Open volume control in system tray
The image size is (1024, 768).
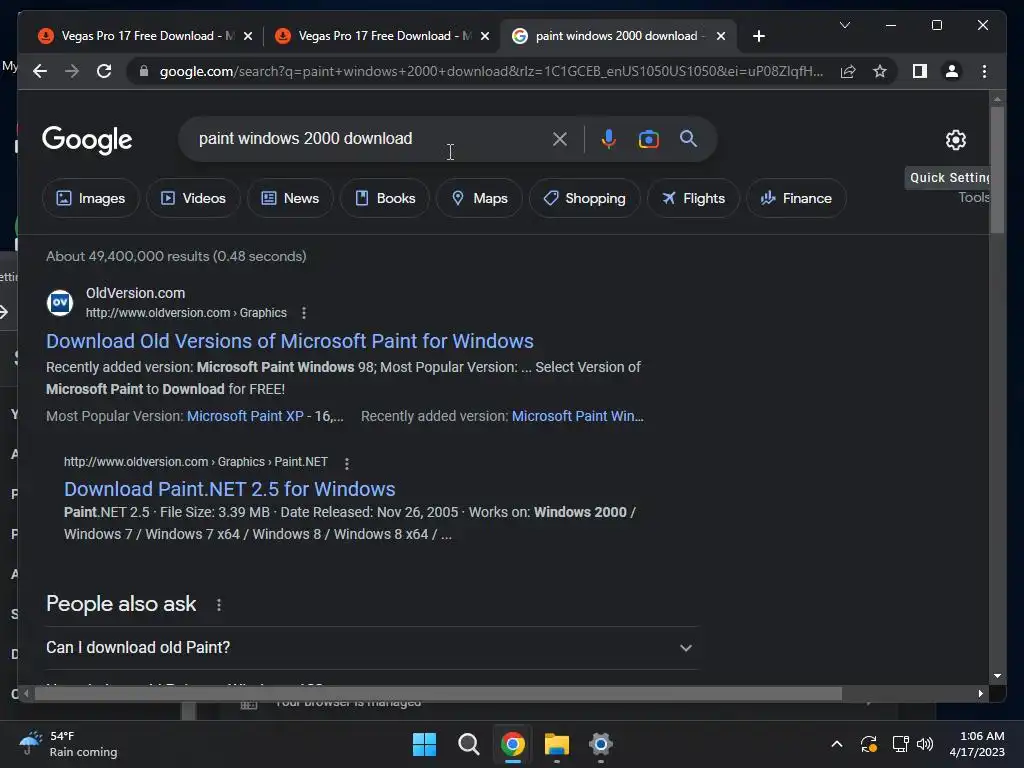[925, 744]
